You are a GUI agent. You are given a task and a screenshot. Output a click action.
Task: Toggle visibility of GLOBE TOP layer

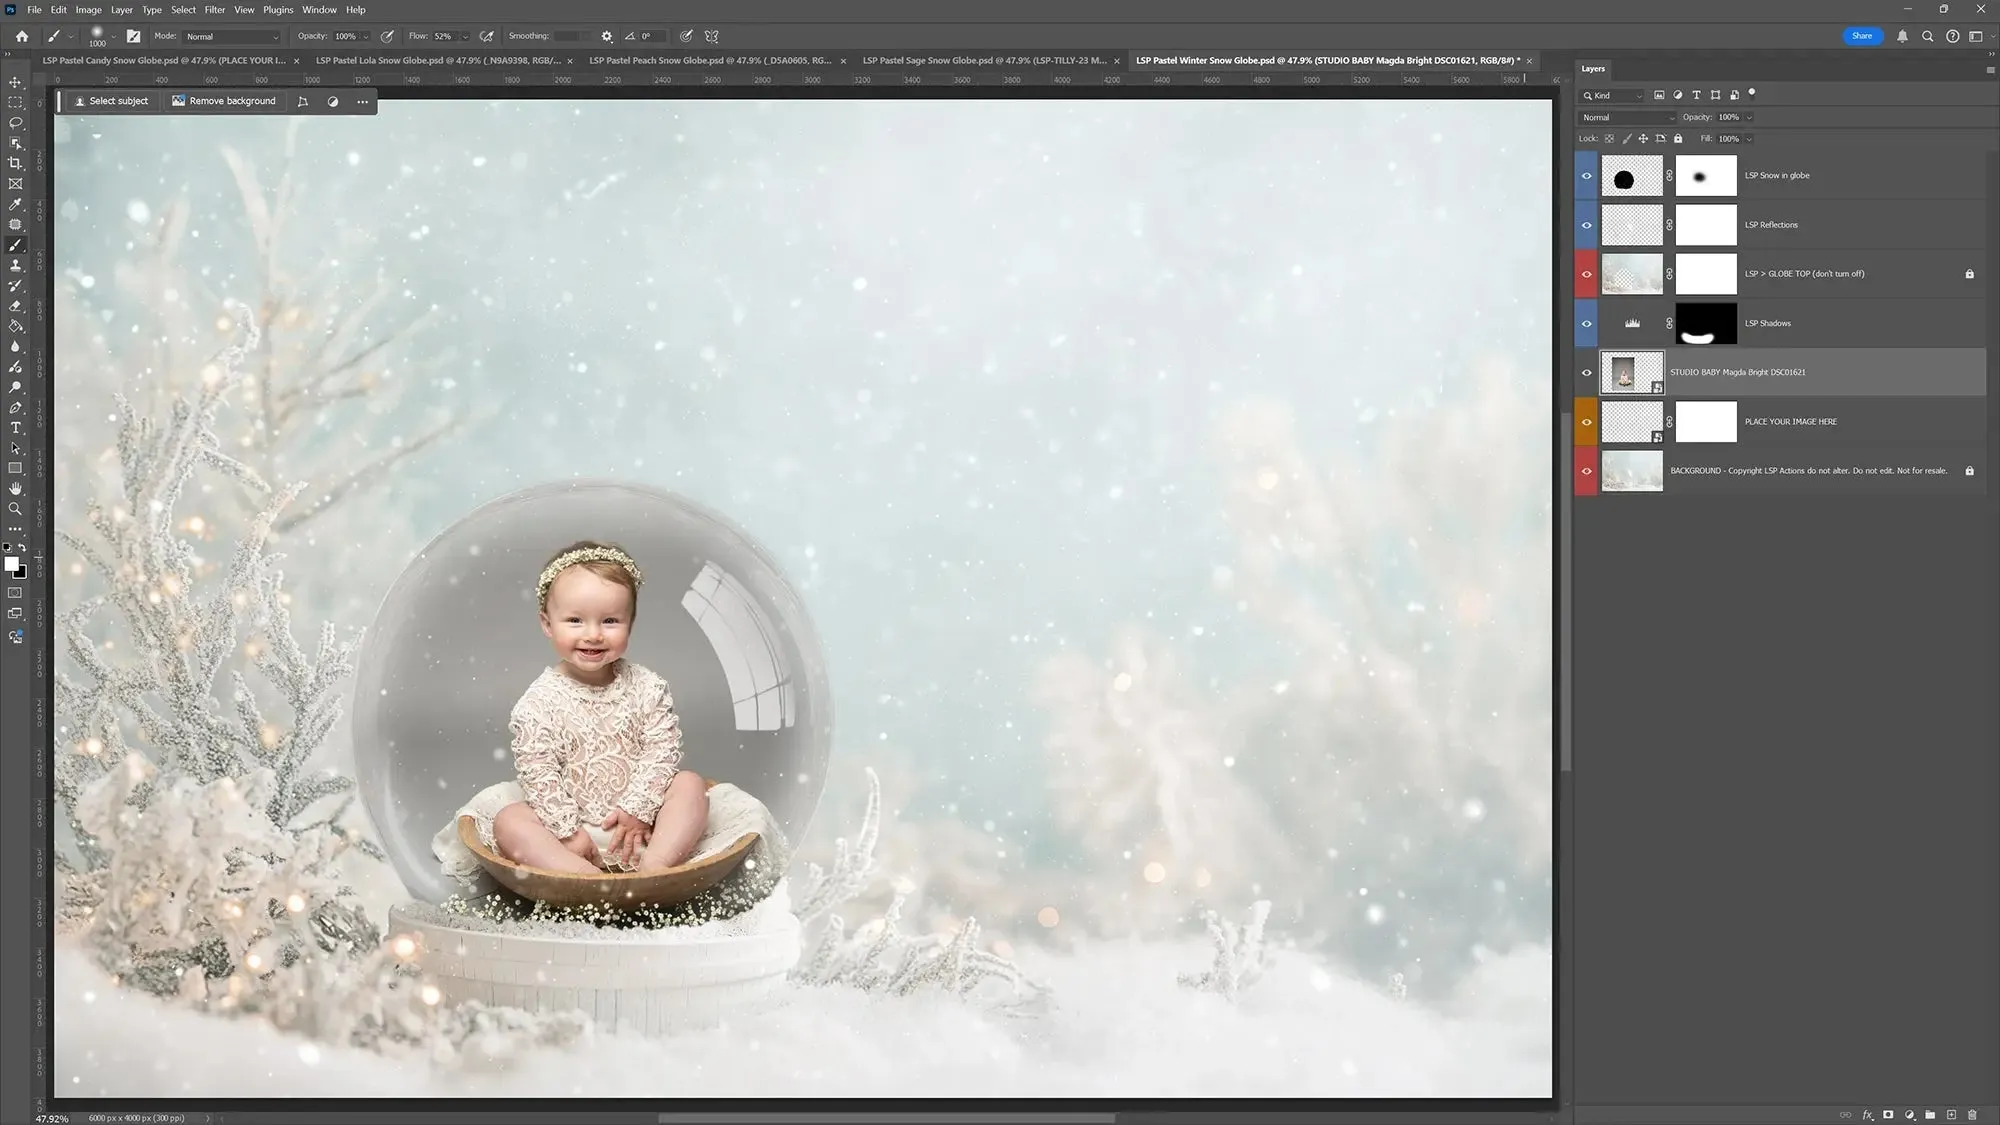1586,274
